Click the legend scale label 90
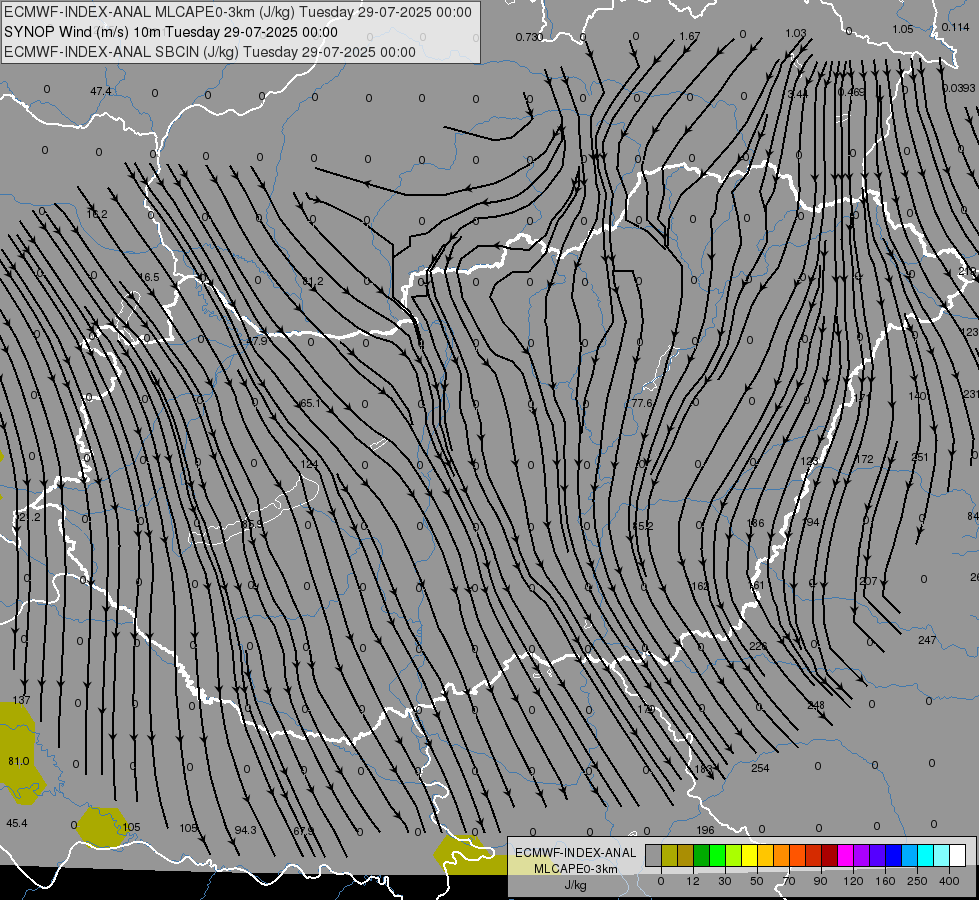Screen dimensions: 979x900 [820, 881]
